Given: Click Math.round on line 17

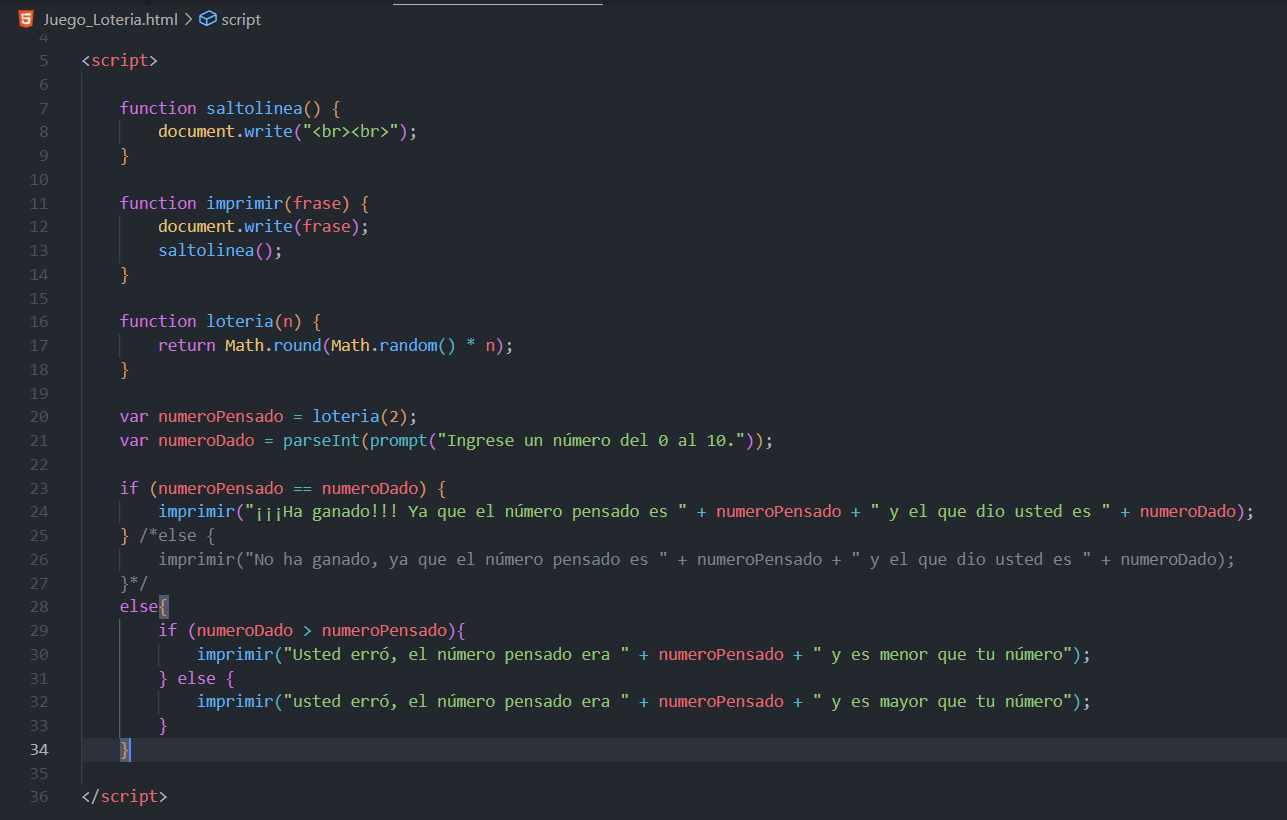Looking at the screenshot, I should coord(273,345).
